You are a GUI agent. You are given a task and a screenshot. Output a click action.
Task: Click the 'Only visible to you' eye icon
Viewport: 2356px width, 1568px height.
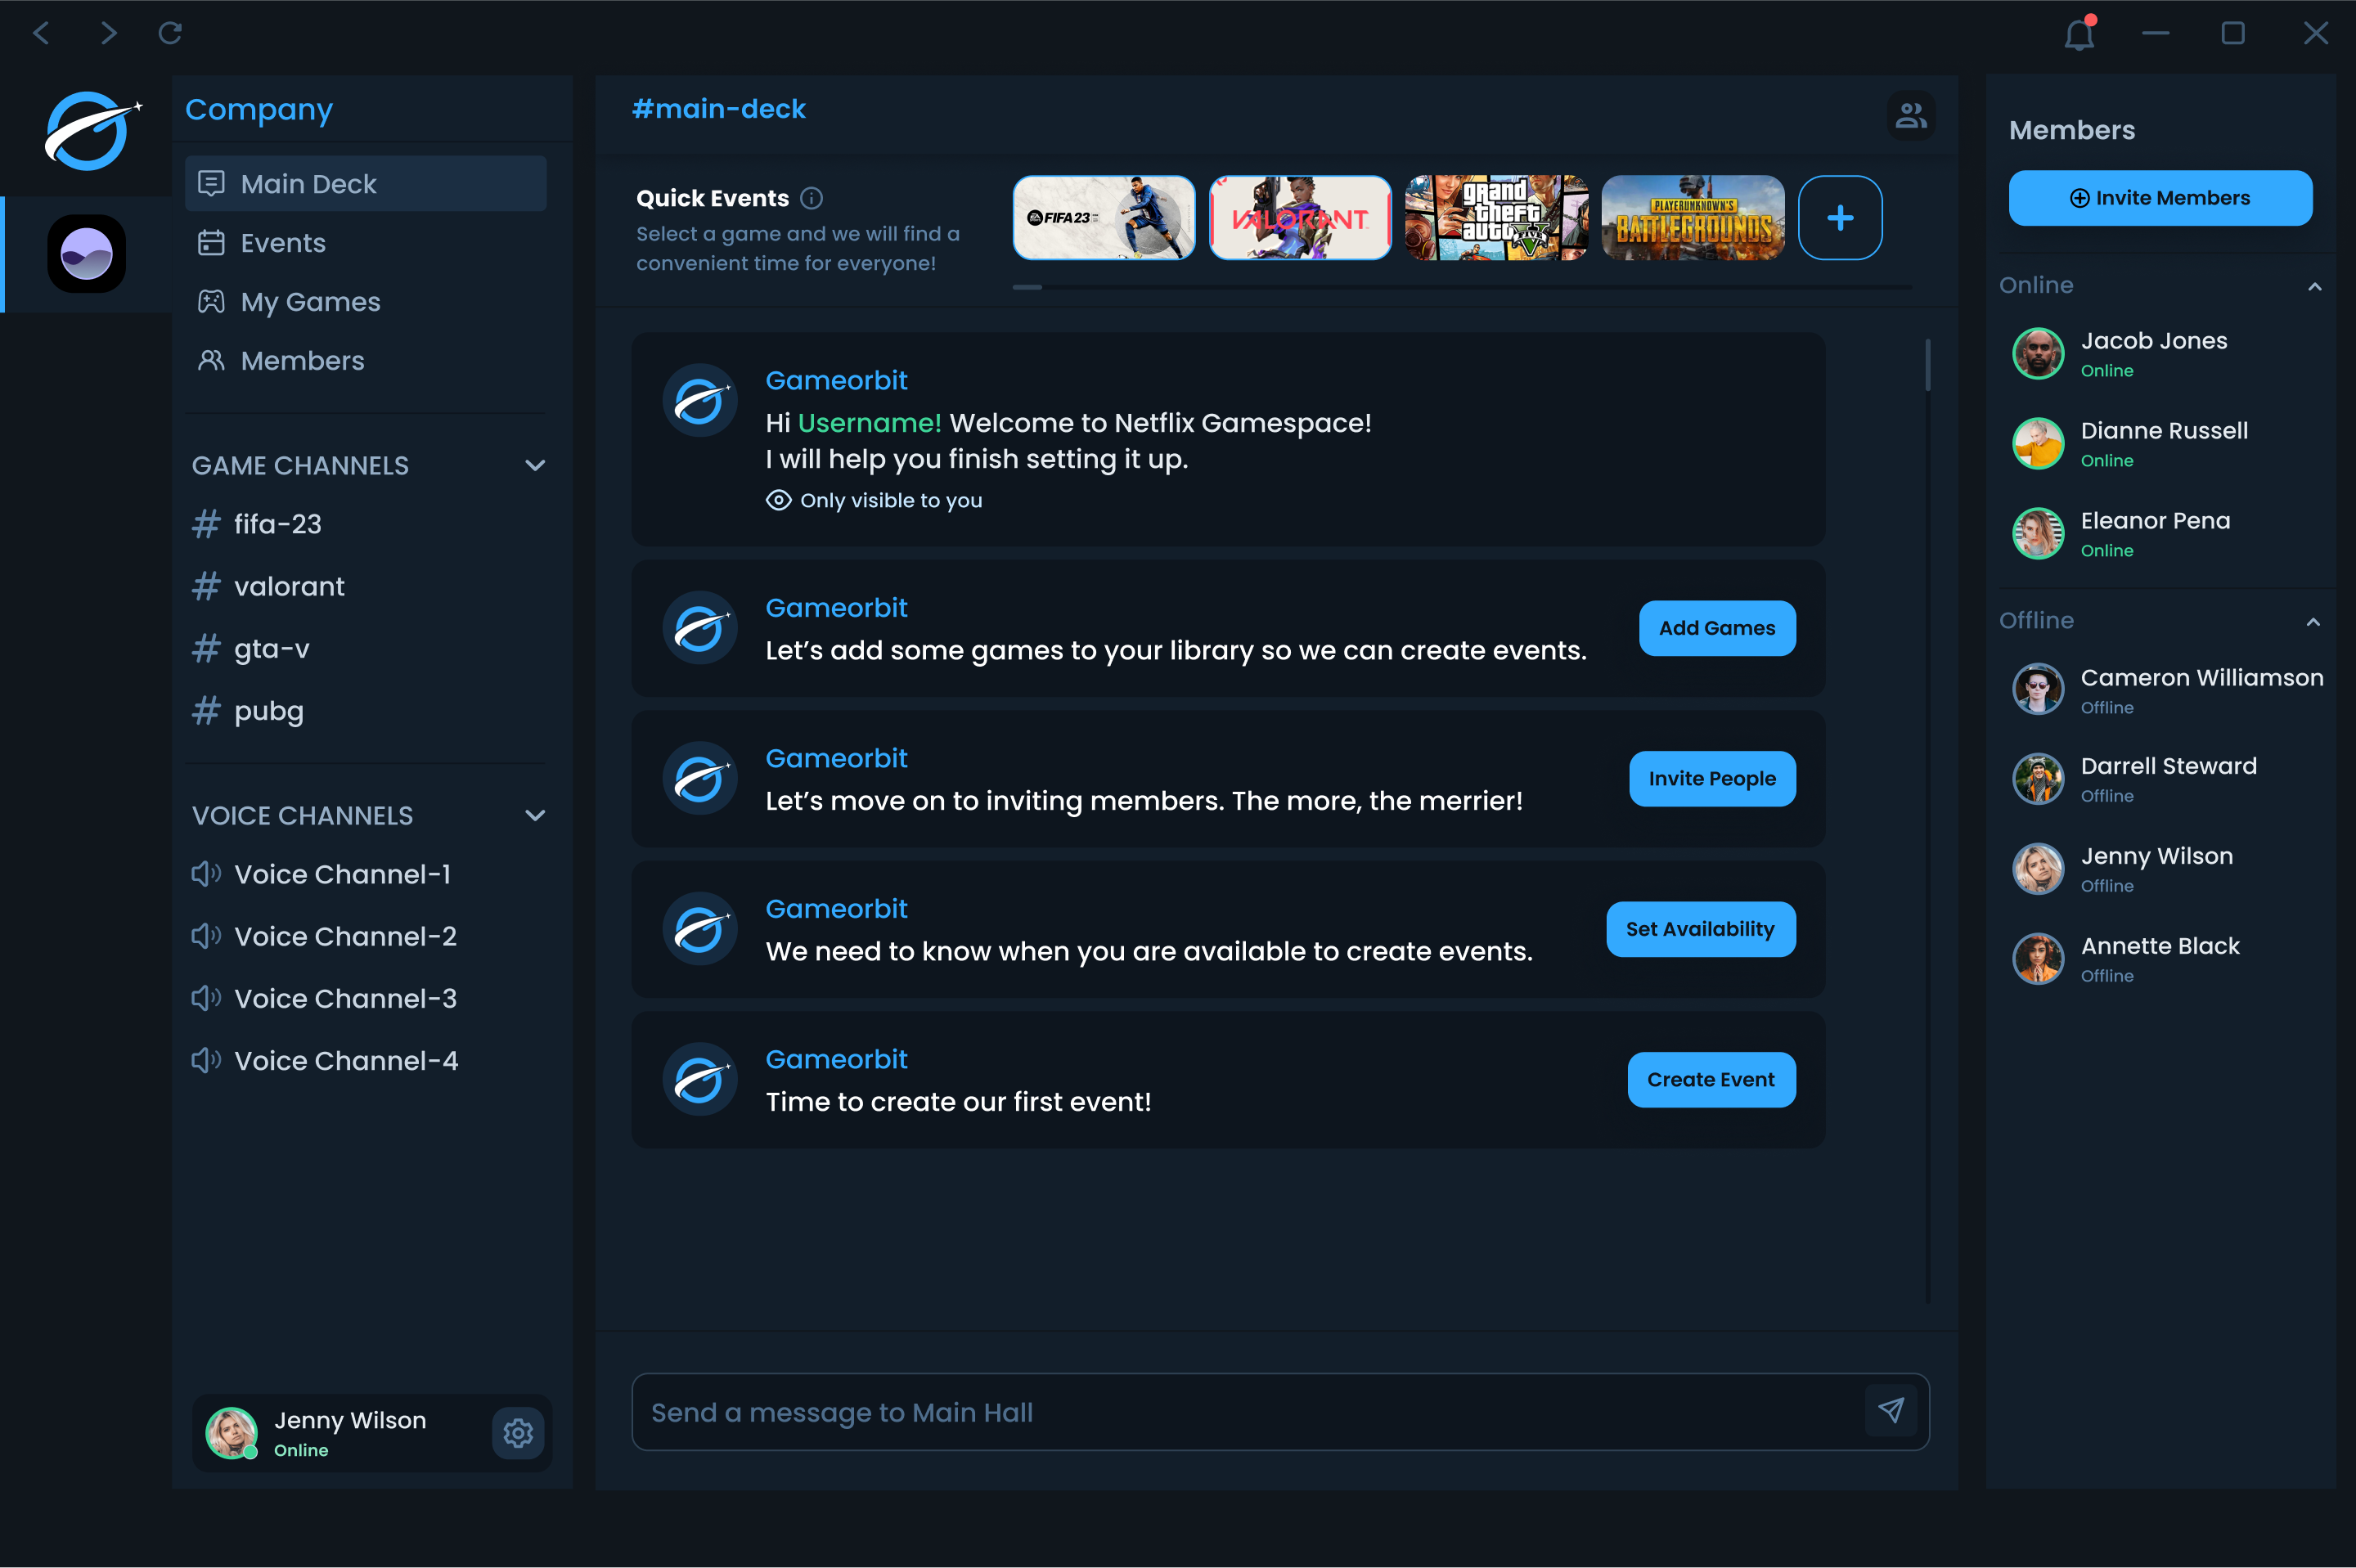click(778, 500)
